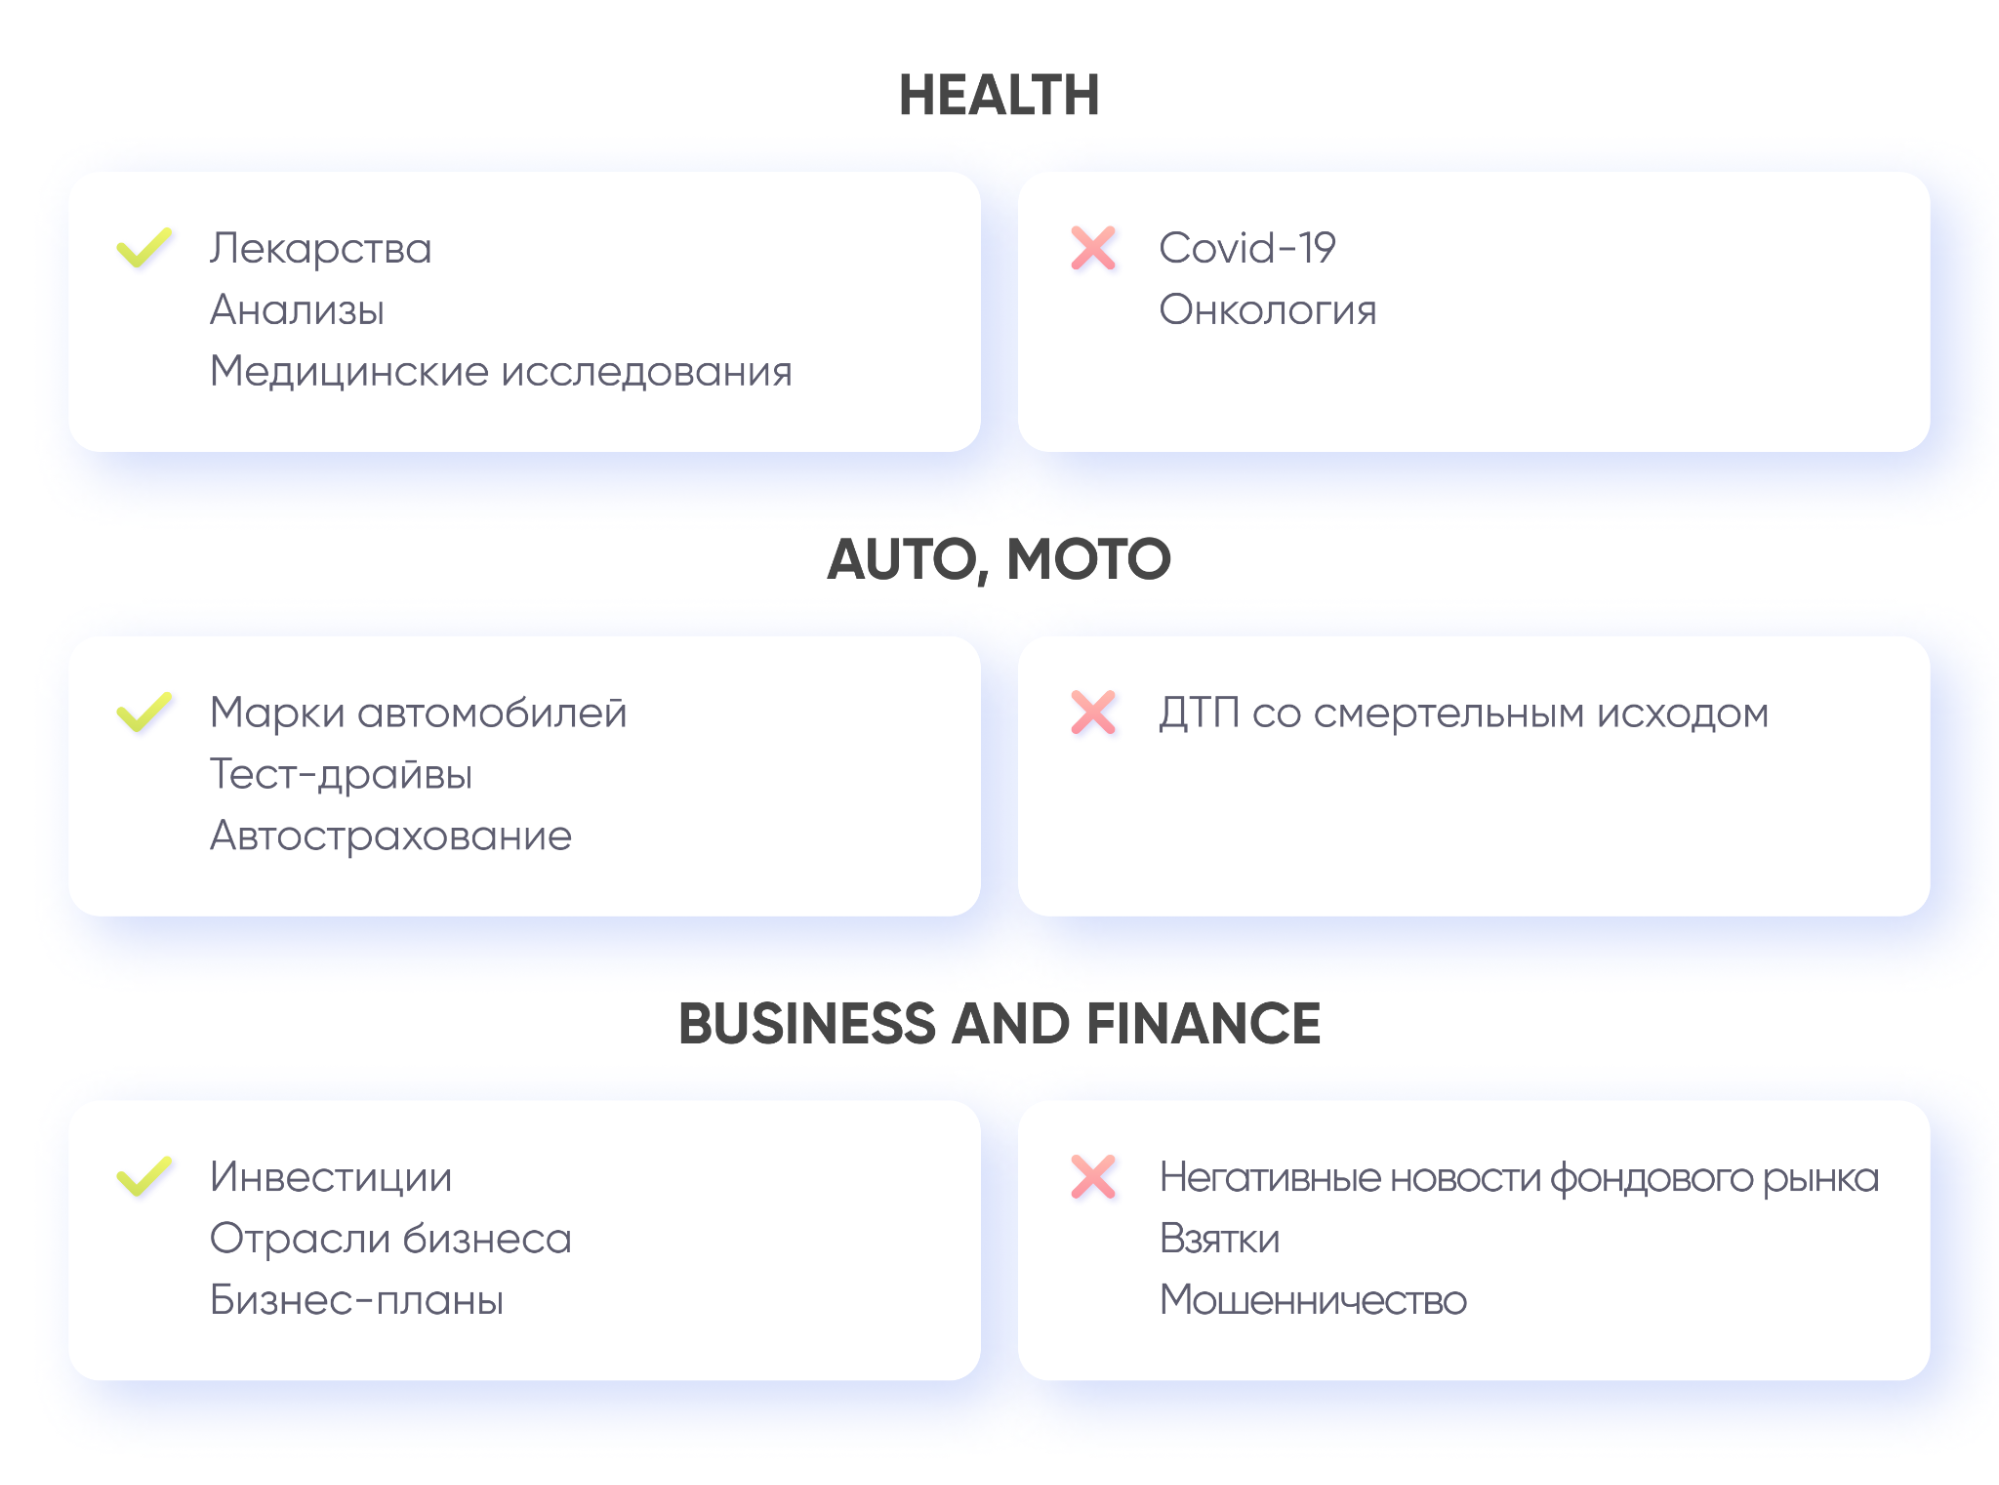This screenshot has width=1999, height=1485.
Task: Click the red cross beside Негативные новости
Action: tap(1093, 1176)
